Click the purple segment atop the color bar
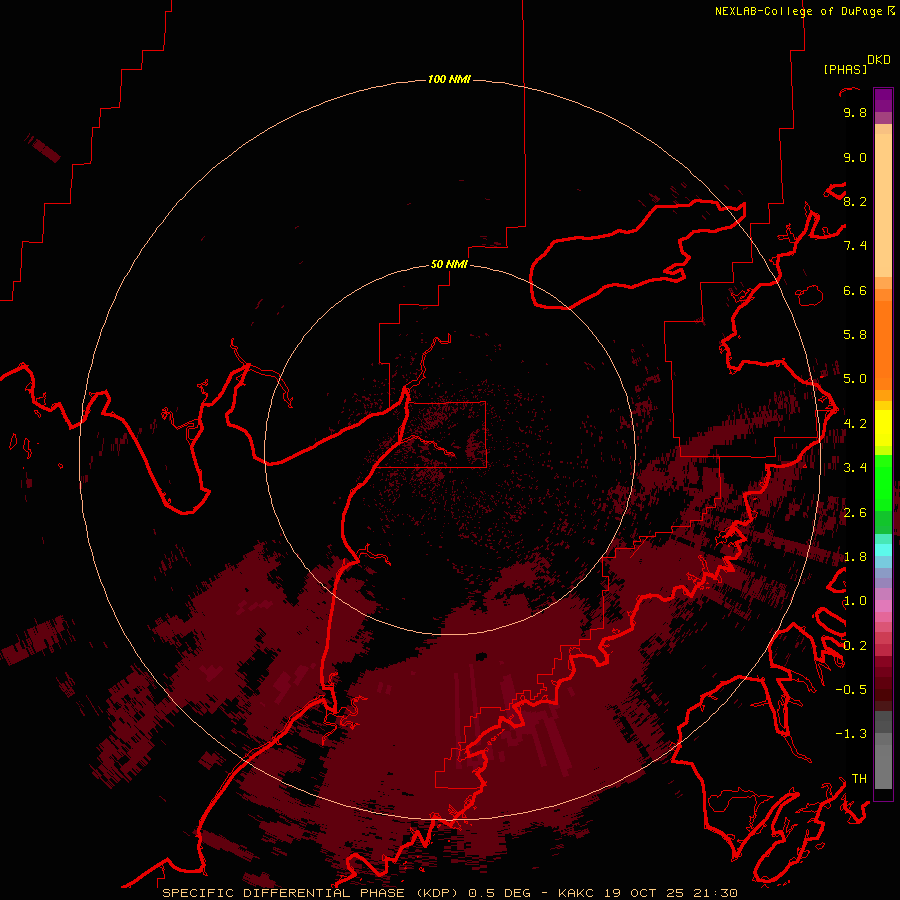 tap(883, 100)
